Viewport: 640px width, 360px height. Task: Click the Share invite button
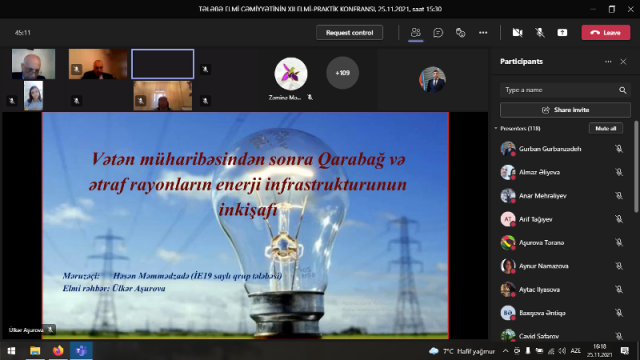(565, 110)
